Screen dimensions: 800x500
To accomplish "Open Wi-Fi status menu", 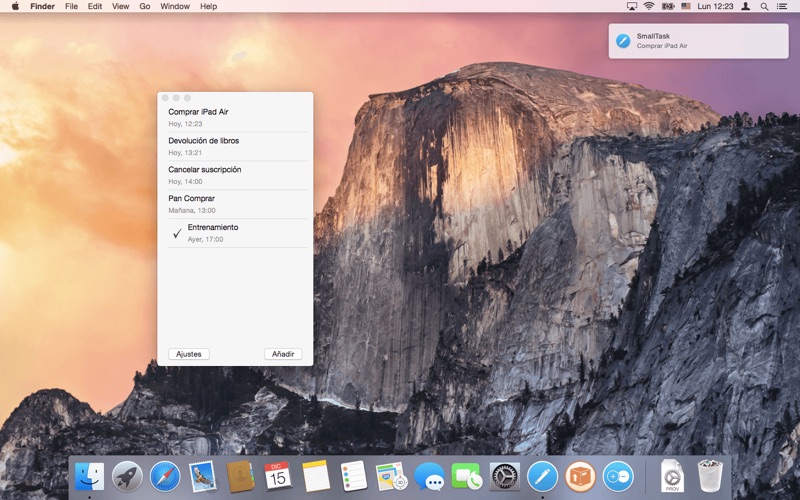I will point(649,6).
